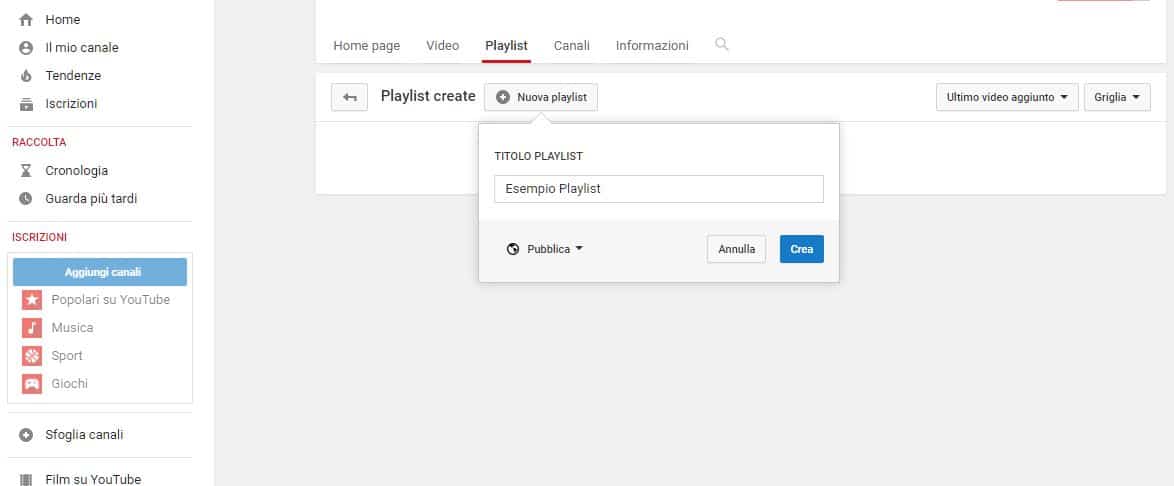Click the Home house icon in sidebar
This screenshot has width=1174, height=486.
tap(26, 19)
